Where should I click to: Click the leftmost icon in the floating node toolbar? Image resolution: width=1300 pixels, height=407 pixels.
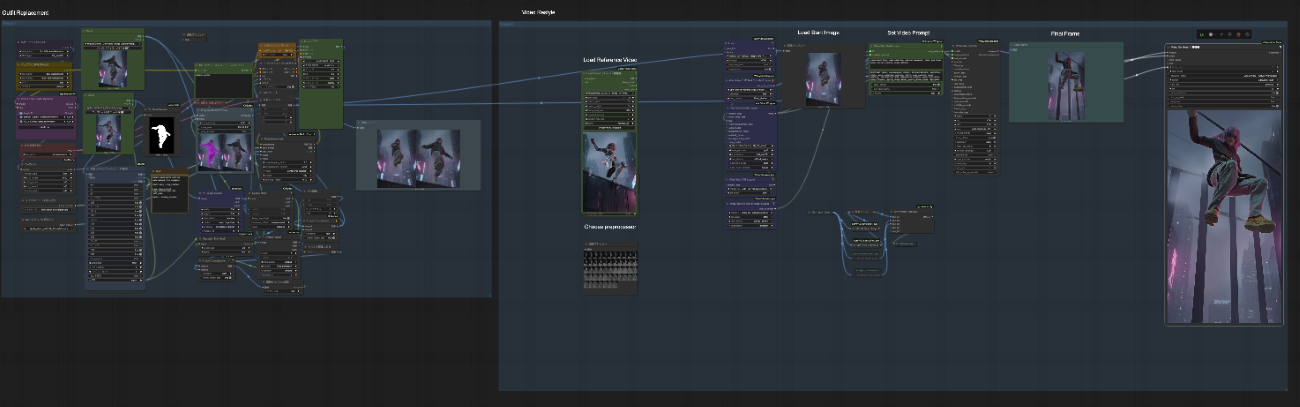pyautogui.click(x=1203, y=35)
